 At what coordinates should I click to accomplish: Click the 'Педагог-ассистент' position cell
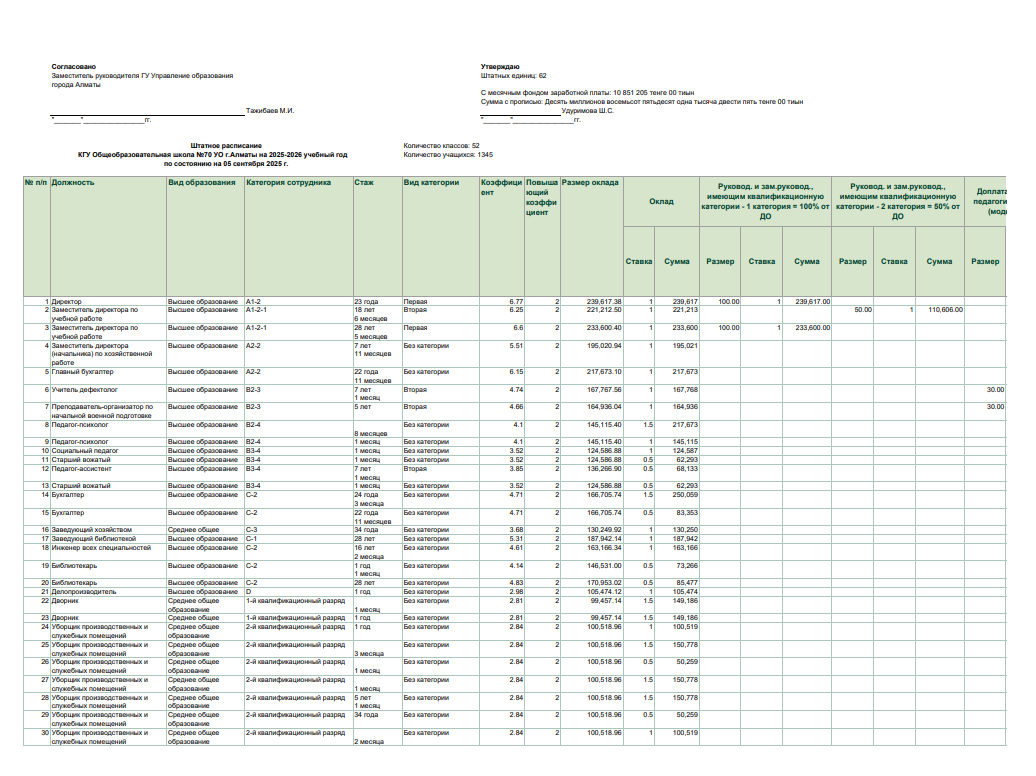click(x=82, y=468)
